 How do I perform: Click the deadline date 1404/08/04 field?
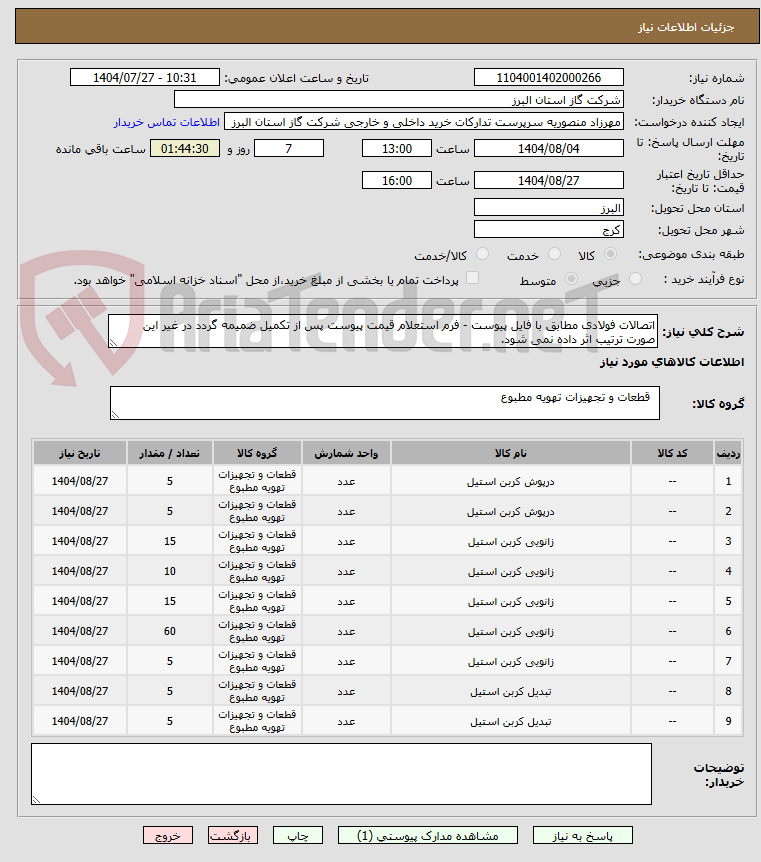click(x=549, y=148)
